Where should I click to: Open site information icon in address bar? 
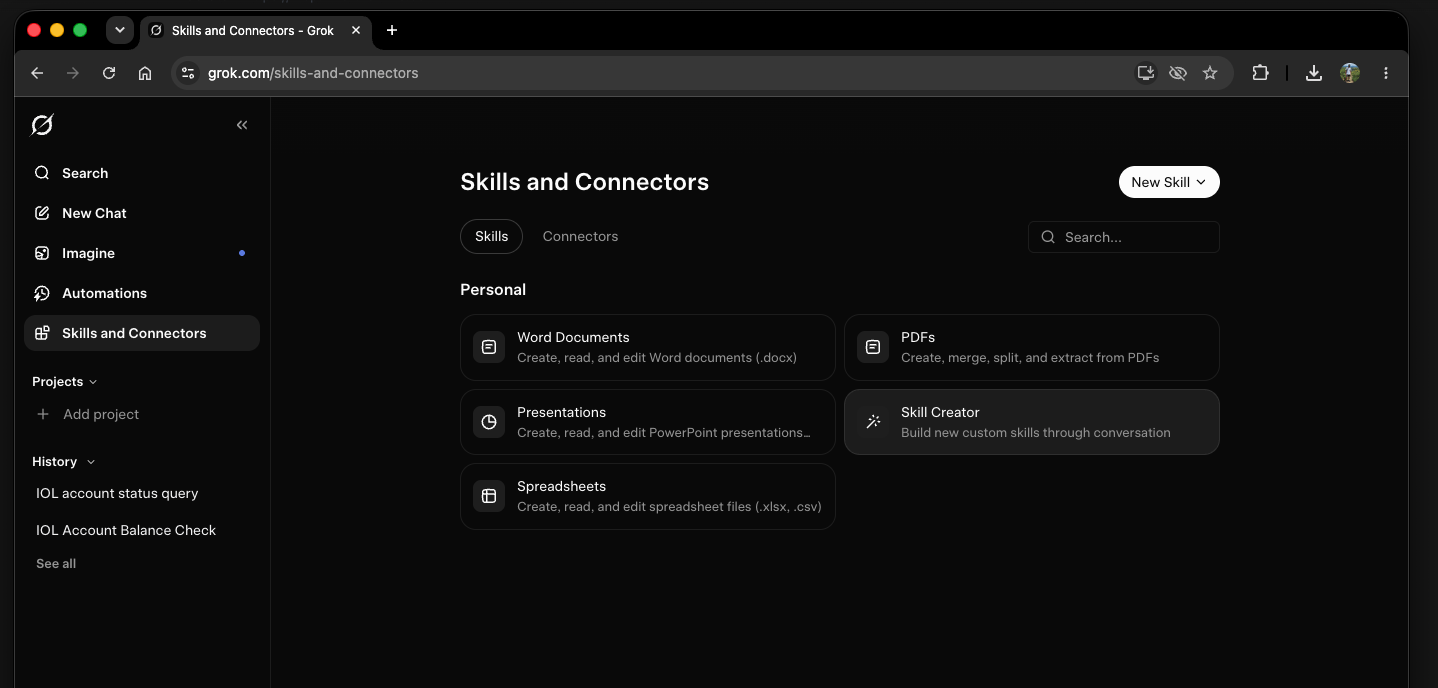point(188,73)
